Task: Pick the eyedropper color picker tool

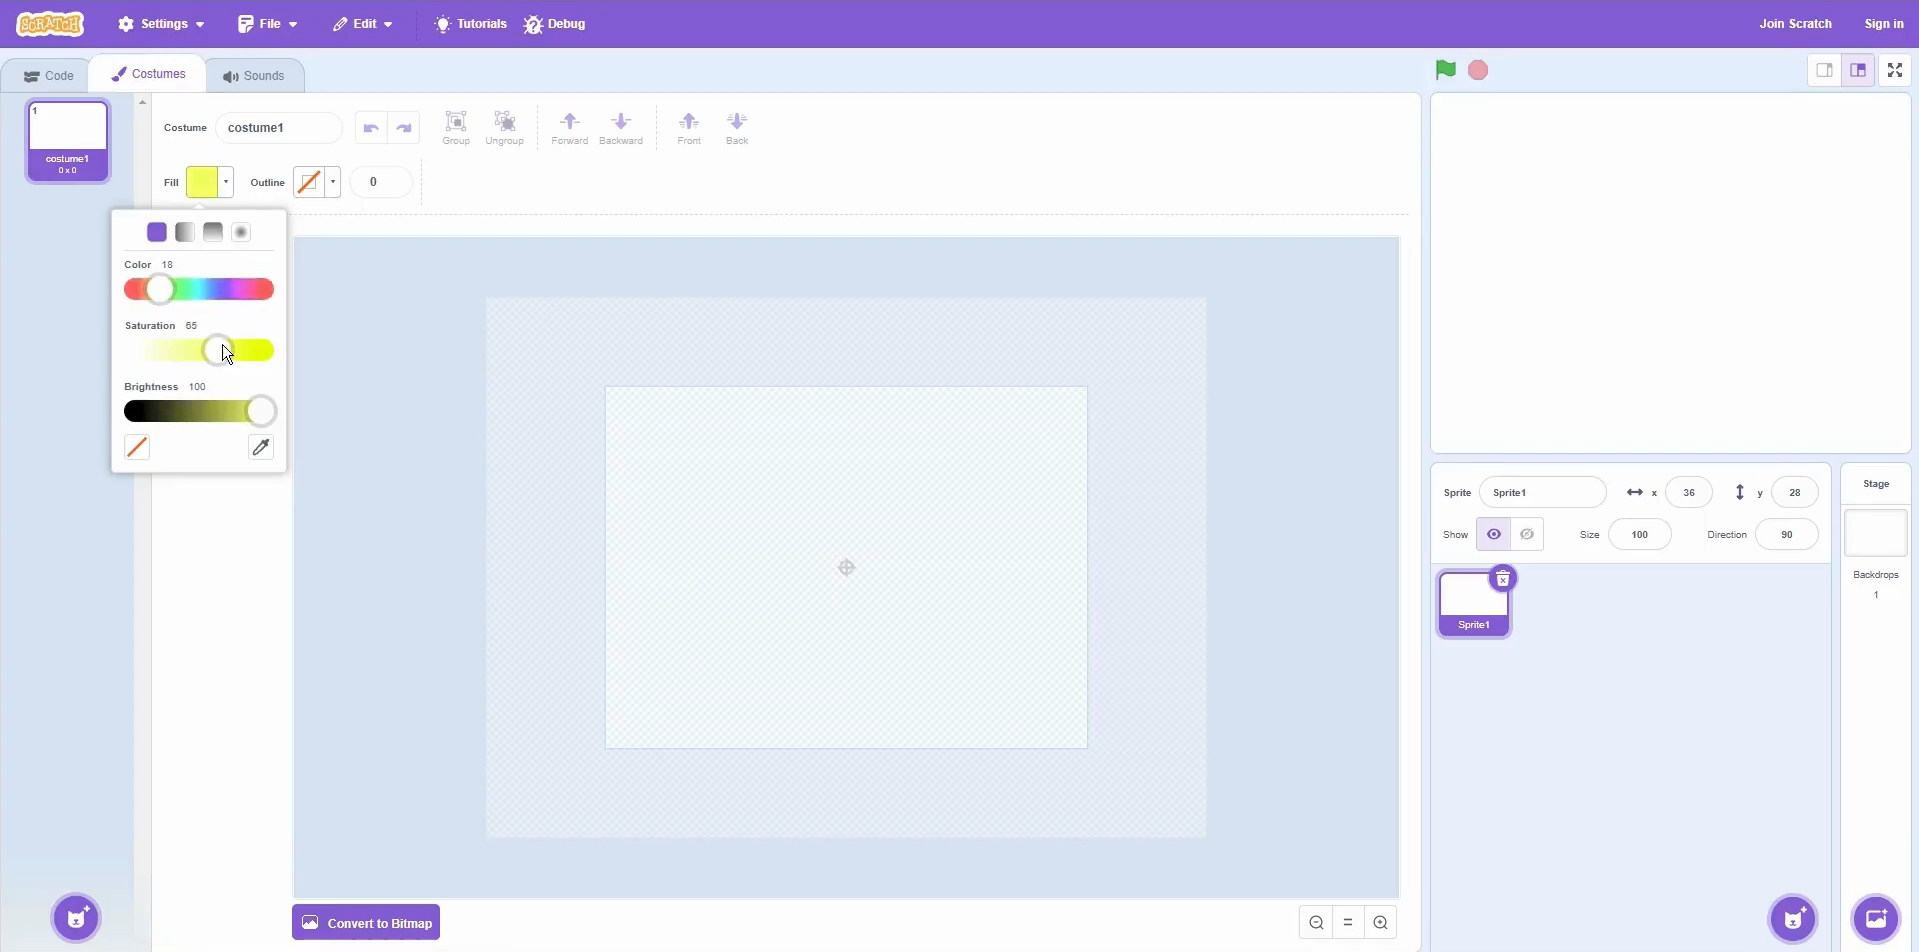Action: 260,447
